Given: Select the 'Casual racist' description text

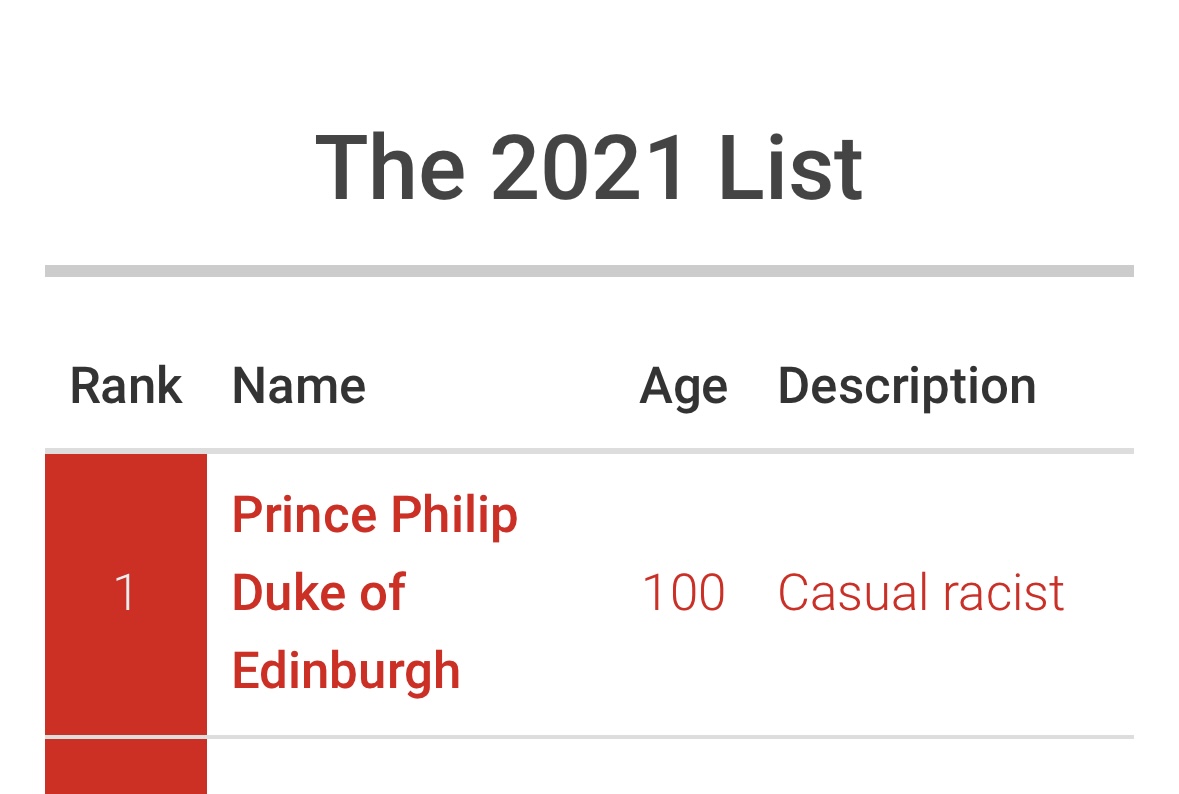Looking at the screenshot, I should click(x=921, y=592).
